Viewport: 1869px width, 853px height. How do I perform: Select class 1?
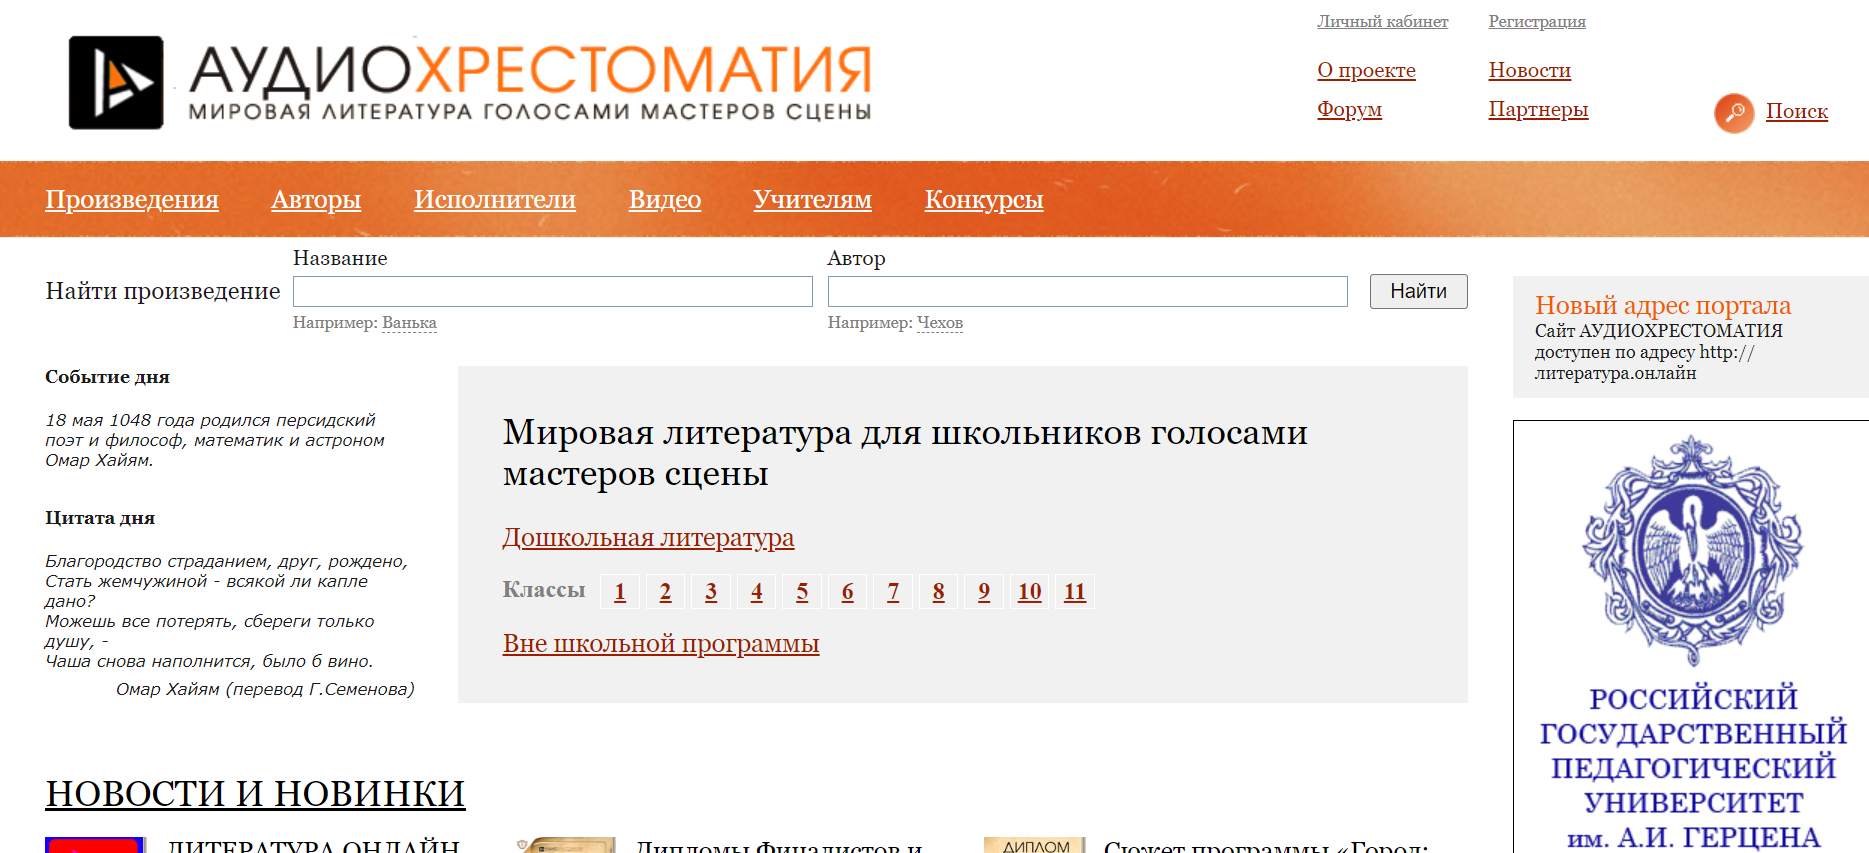click(620, 592)
